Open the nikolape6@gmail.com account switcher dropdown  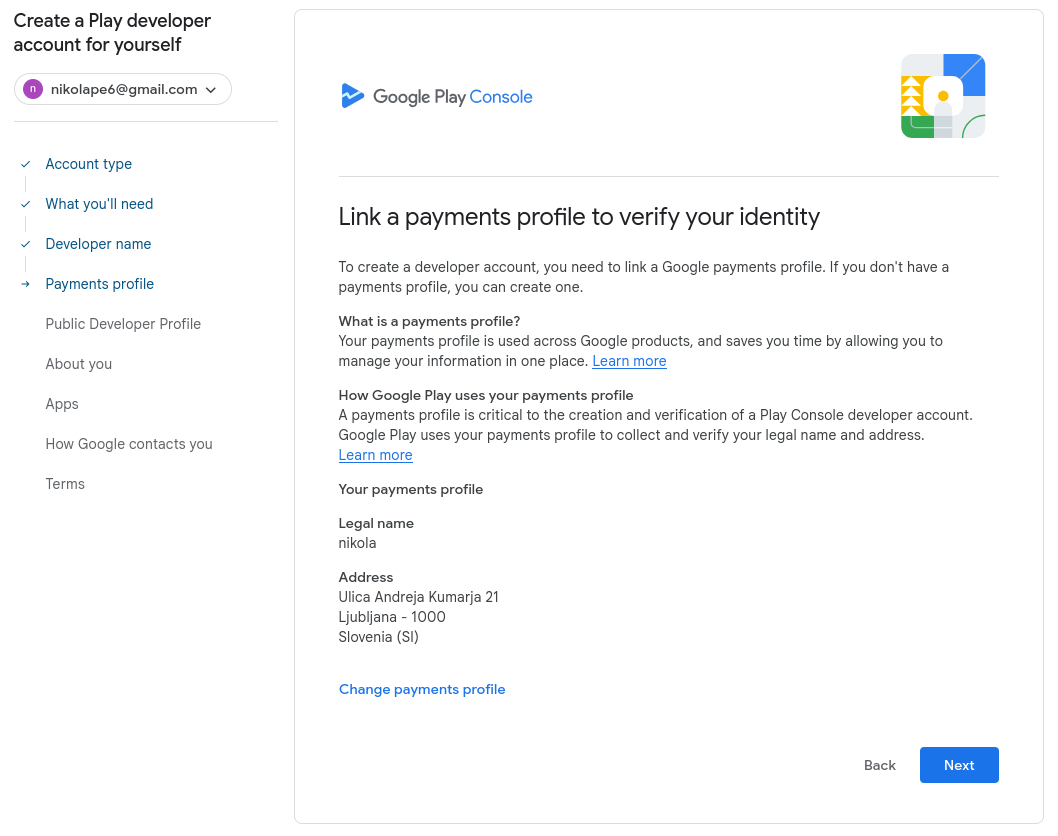point(122,89)
